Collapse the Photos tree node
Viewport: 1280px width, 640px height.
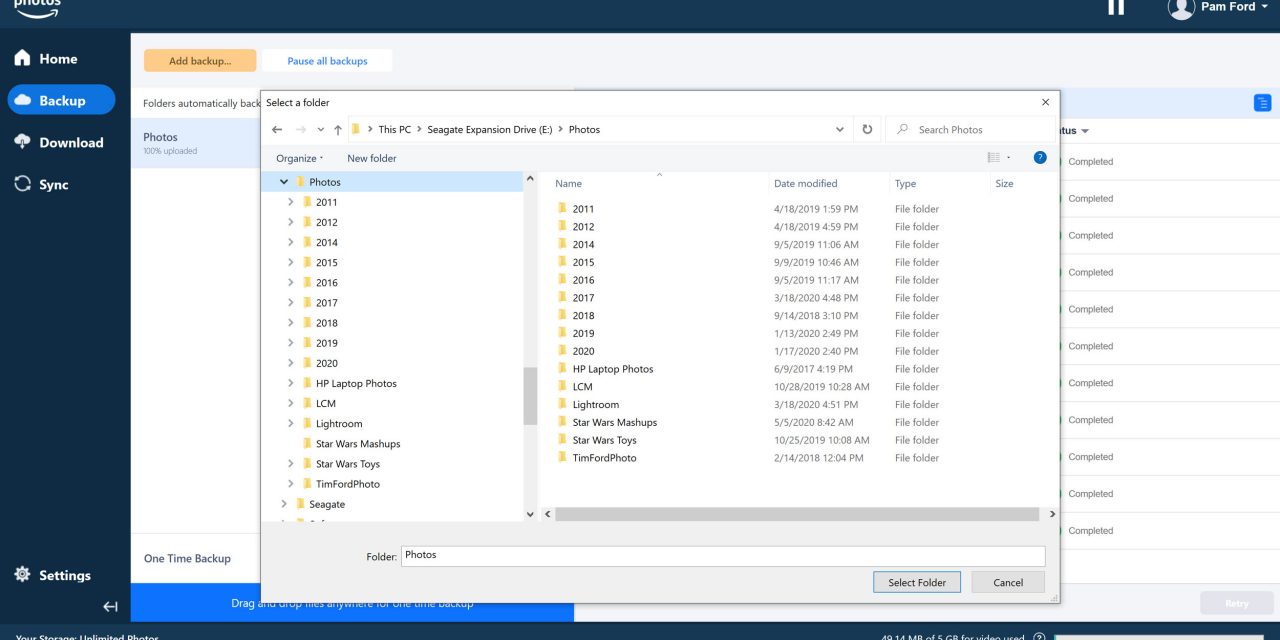click(285, 182)
